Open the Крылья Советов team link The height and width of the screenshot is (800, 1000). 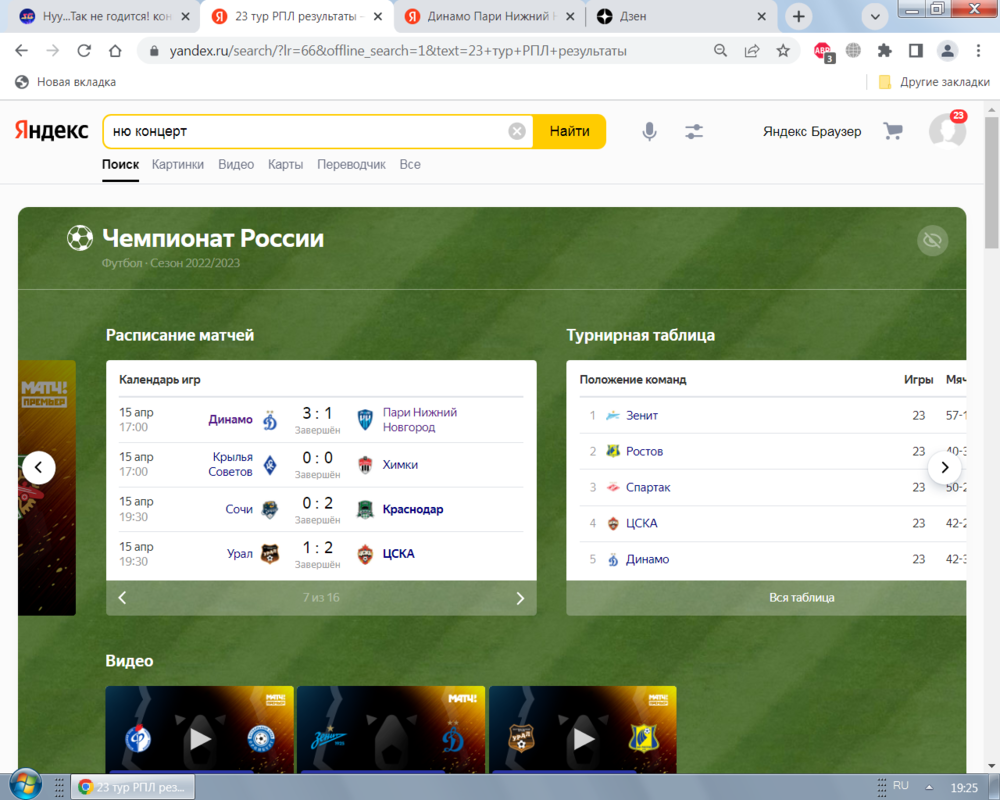point(230,464)
